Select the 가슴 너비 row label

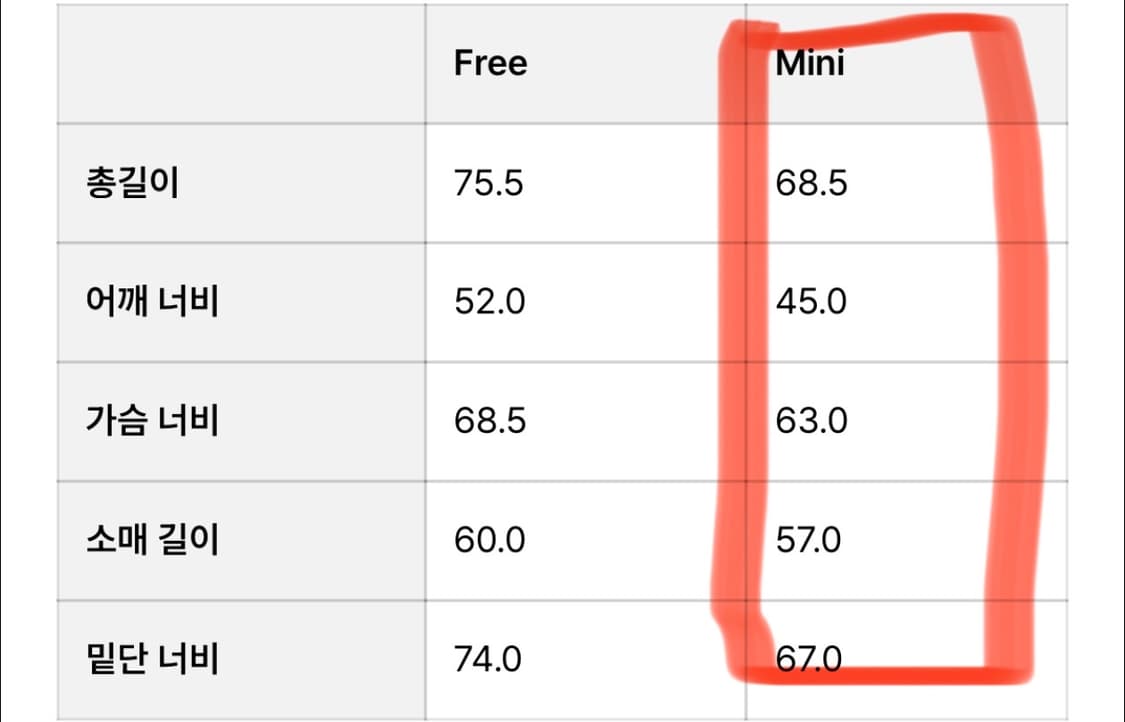tap(152, 420)
